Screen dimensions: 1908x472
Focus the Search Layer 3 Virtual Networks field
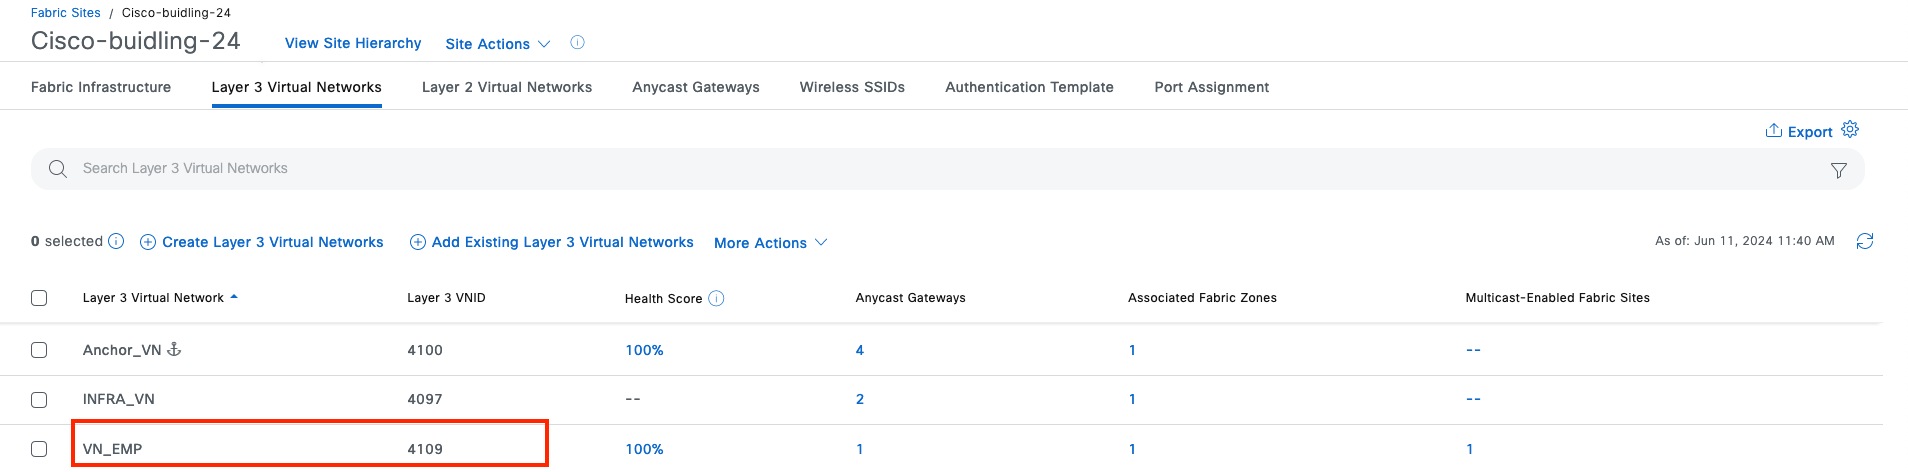click(x=900, y=169)
